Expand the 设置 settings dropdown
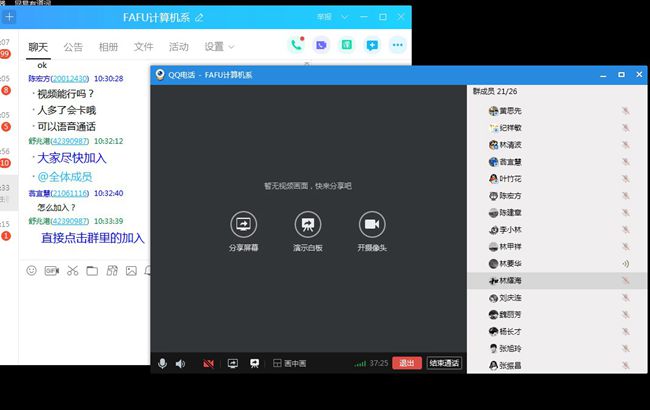650x410 pixels. [219, 46]
